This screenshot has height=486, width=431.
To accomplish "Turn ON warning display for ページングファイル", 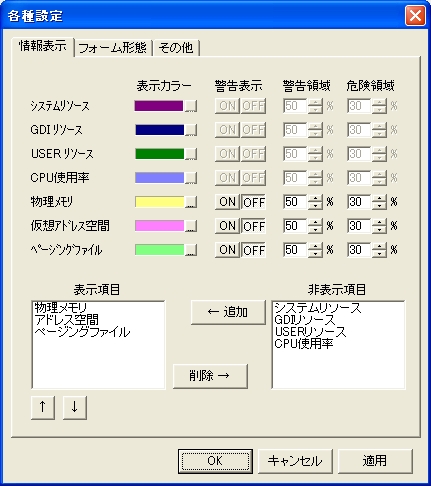I will pos(227,250).
